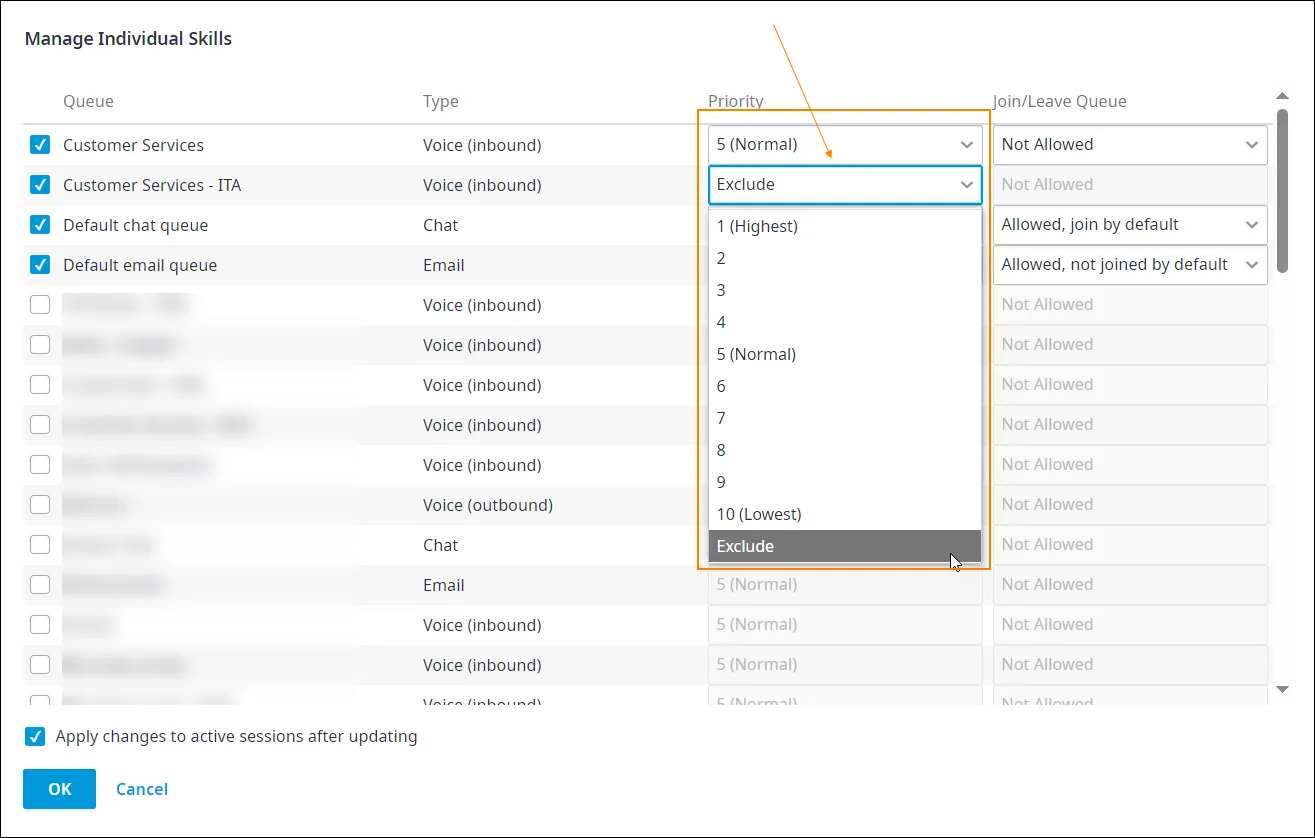Screen dimensions: 1315x838
Task: Uncheck the Customer Services queue checkbox
Action: [x=40, y=145]
